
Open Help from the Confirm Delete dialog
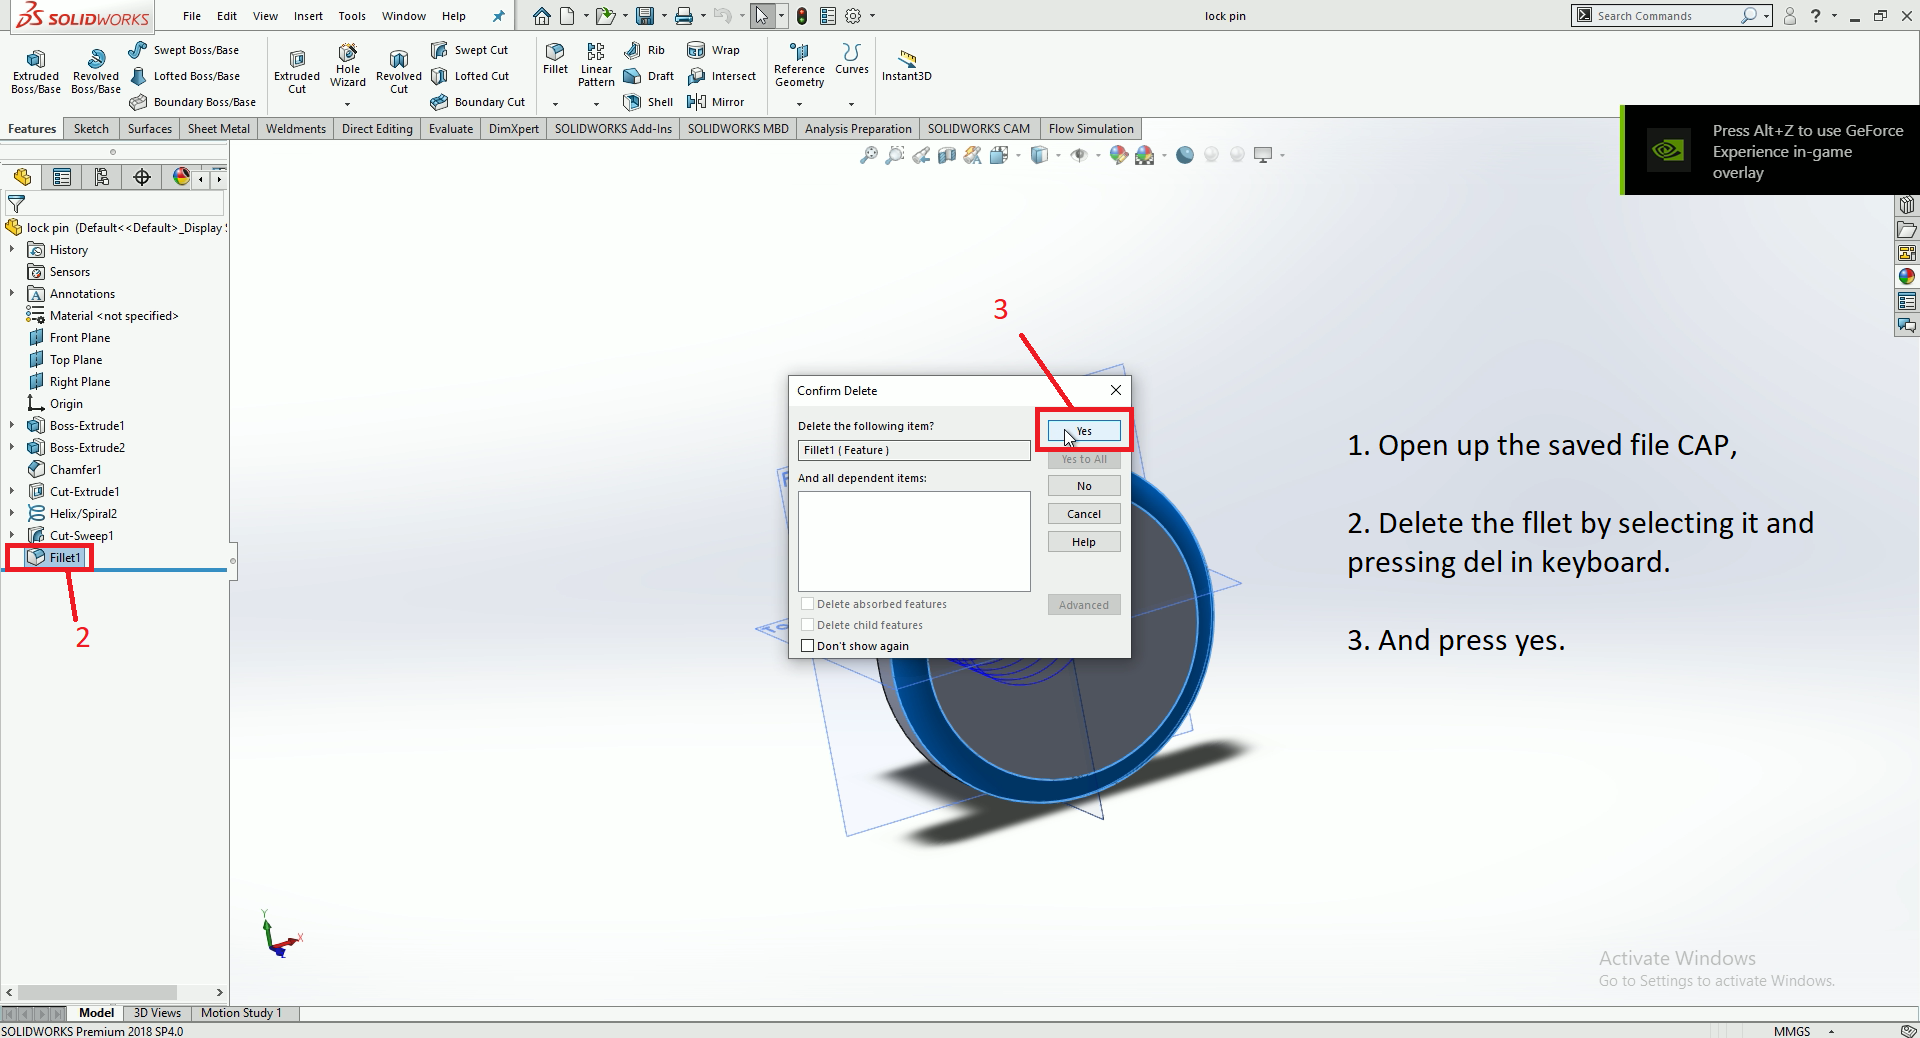point(1084,542)
